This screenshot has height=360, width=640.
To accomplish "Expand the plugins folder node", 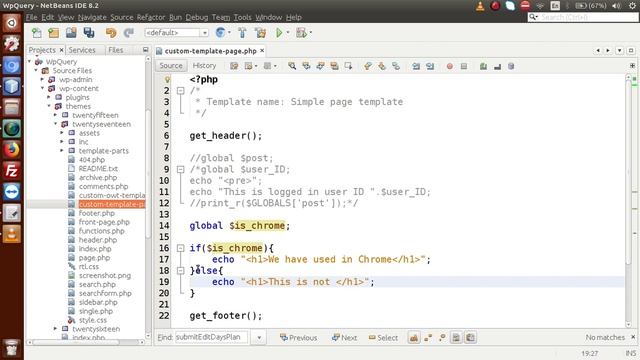I will [x=49, y=97].
